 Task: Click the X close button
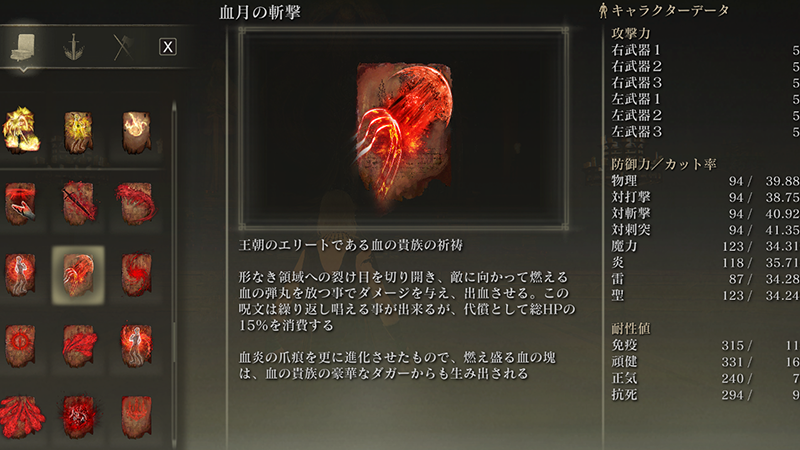point(168,47)
